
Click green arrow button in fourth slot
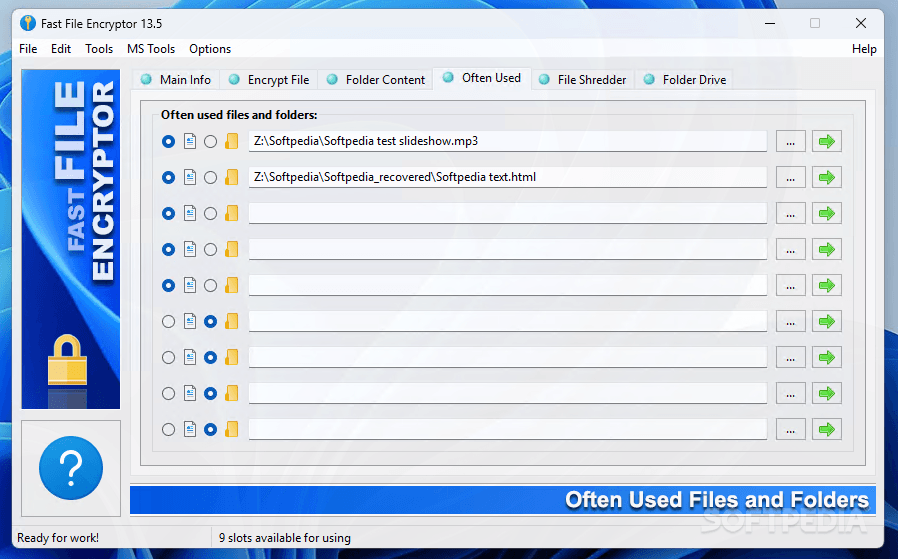click(826, 250)
